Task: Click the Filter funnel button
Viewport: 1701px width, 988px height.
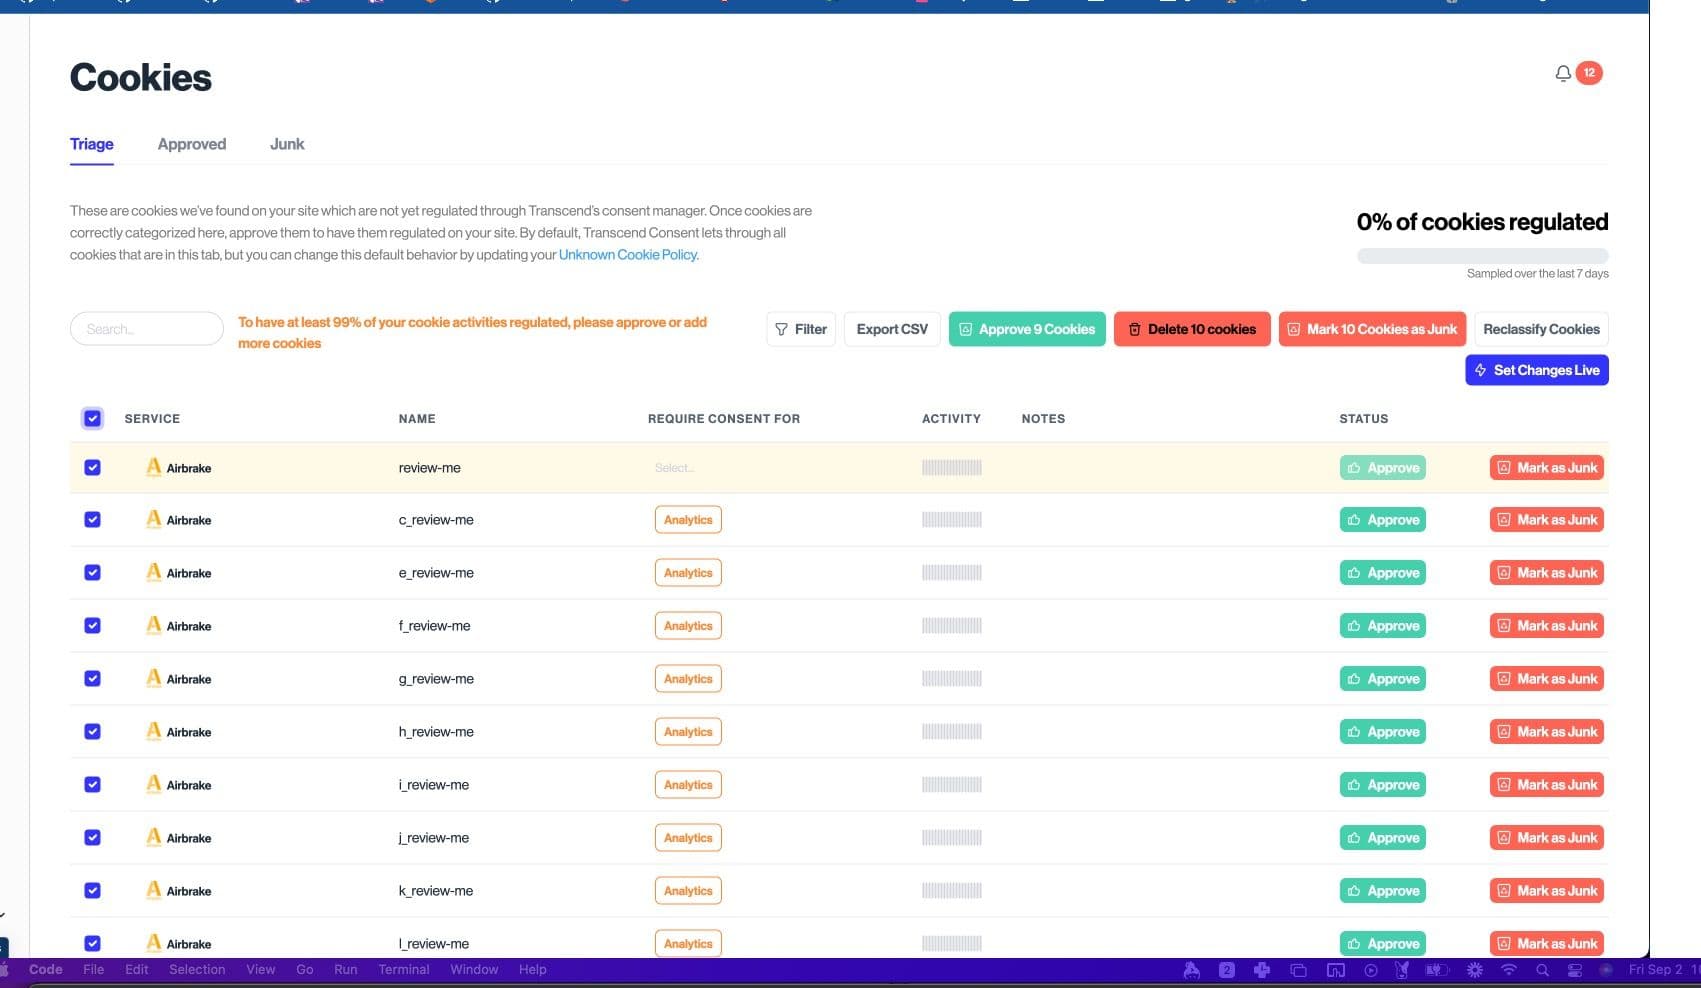Action: pyautogui.click(x=801, y=329)
